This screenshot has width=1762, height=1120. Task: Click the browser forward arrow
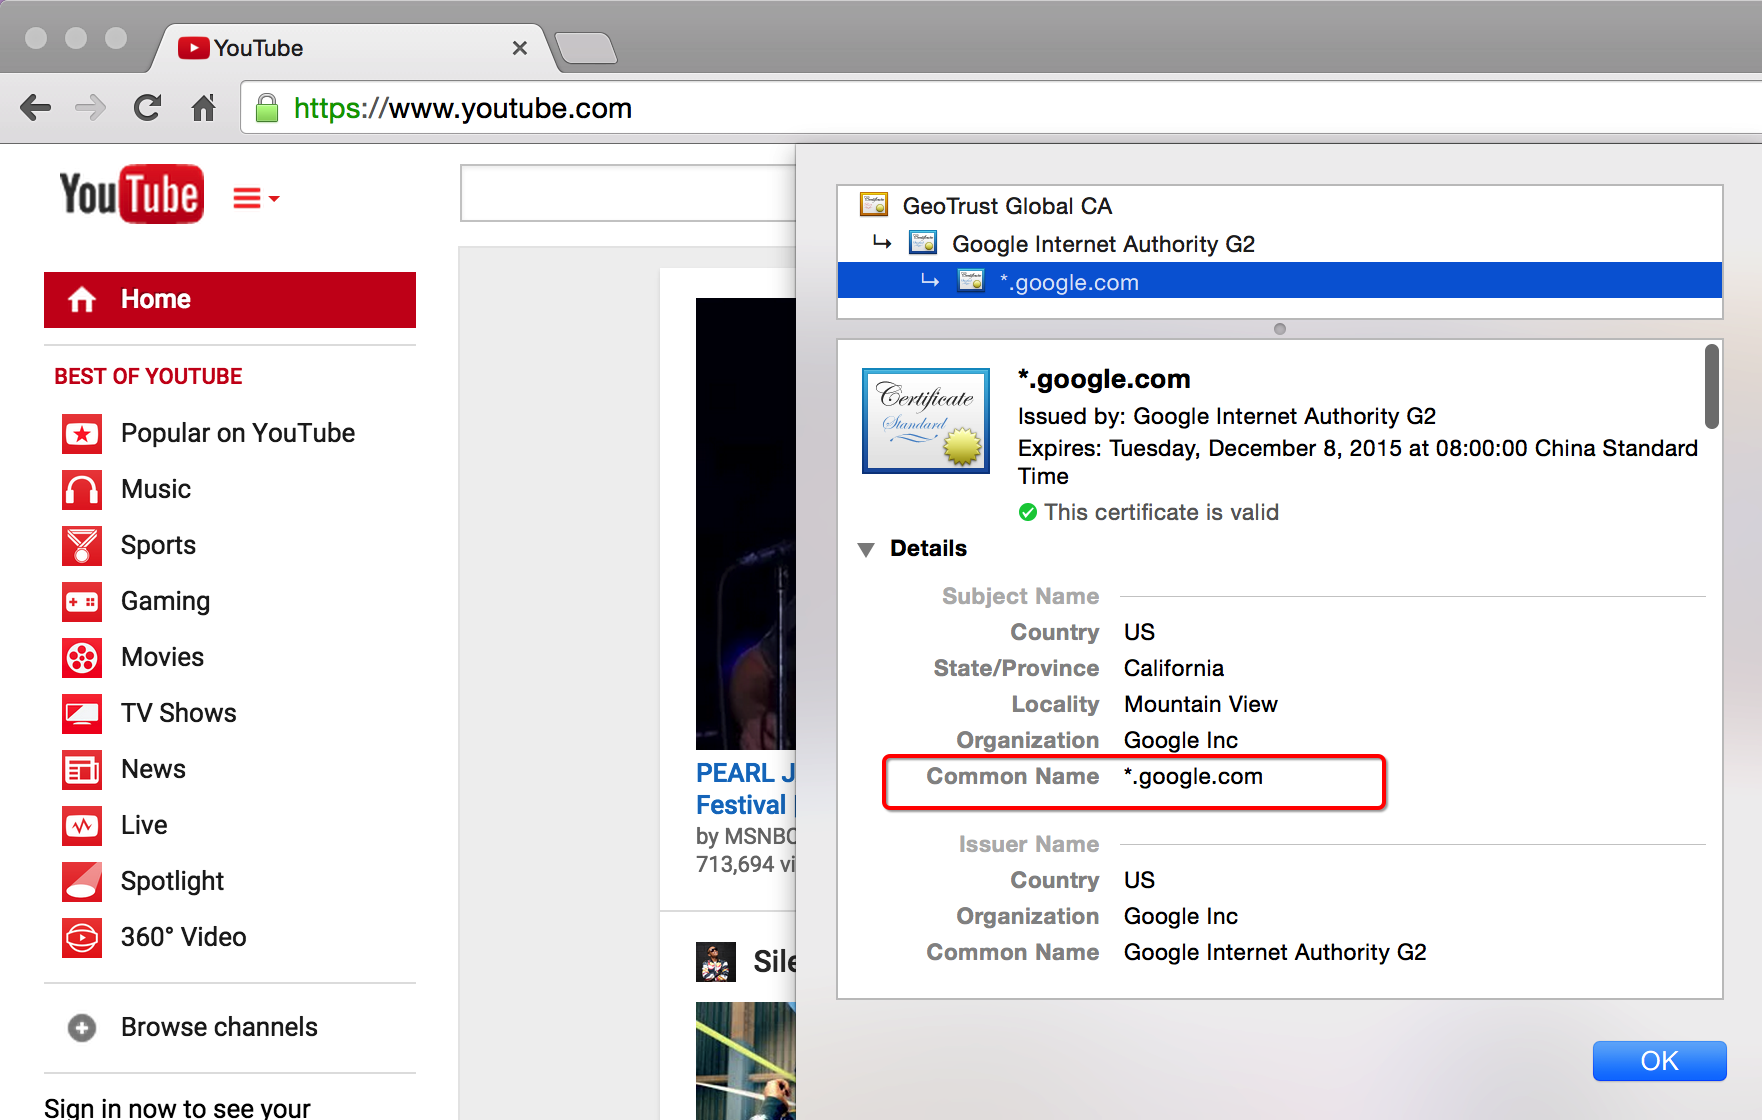pos(91,108)
